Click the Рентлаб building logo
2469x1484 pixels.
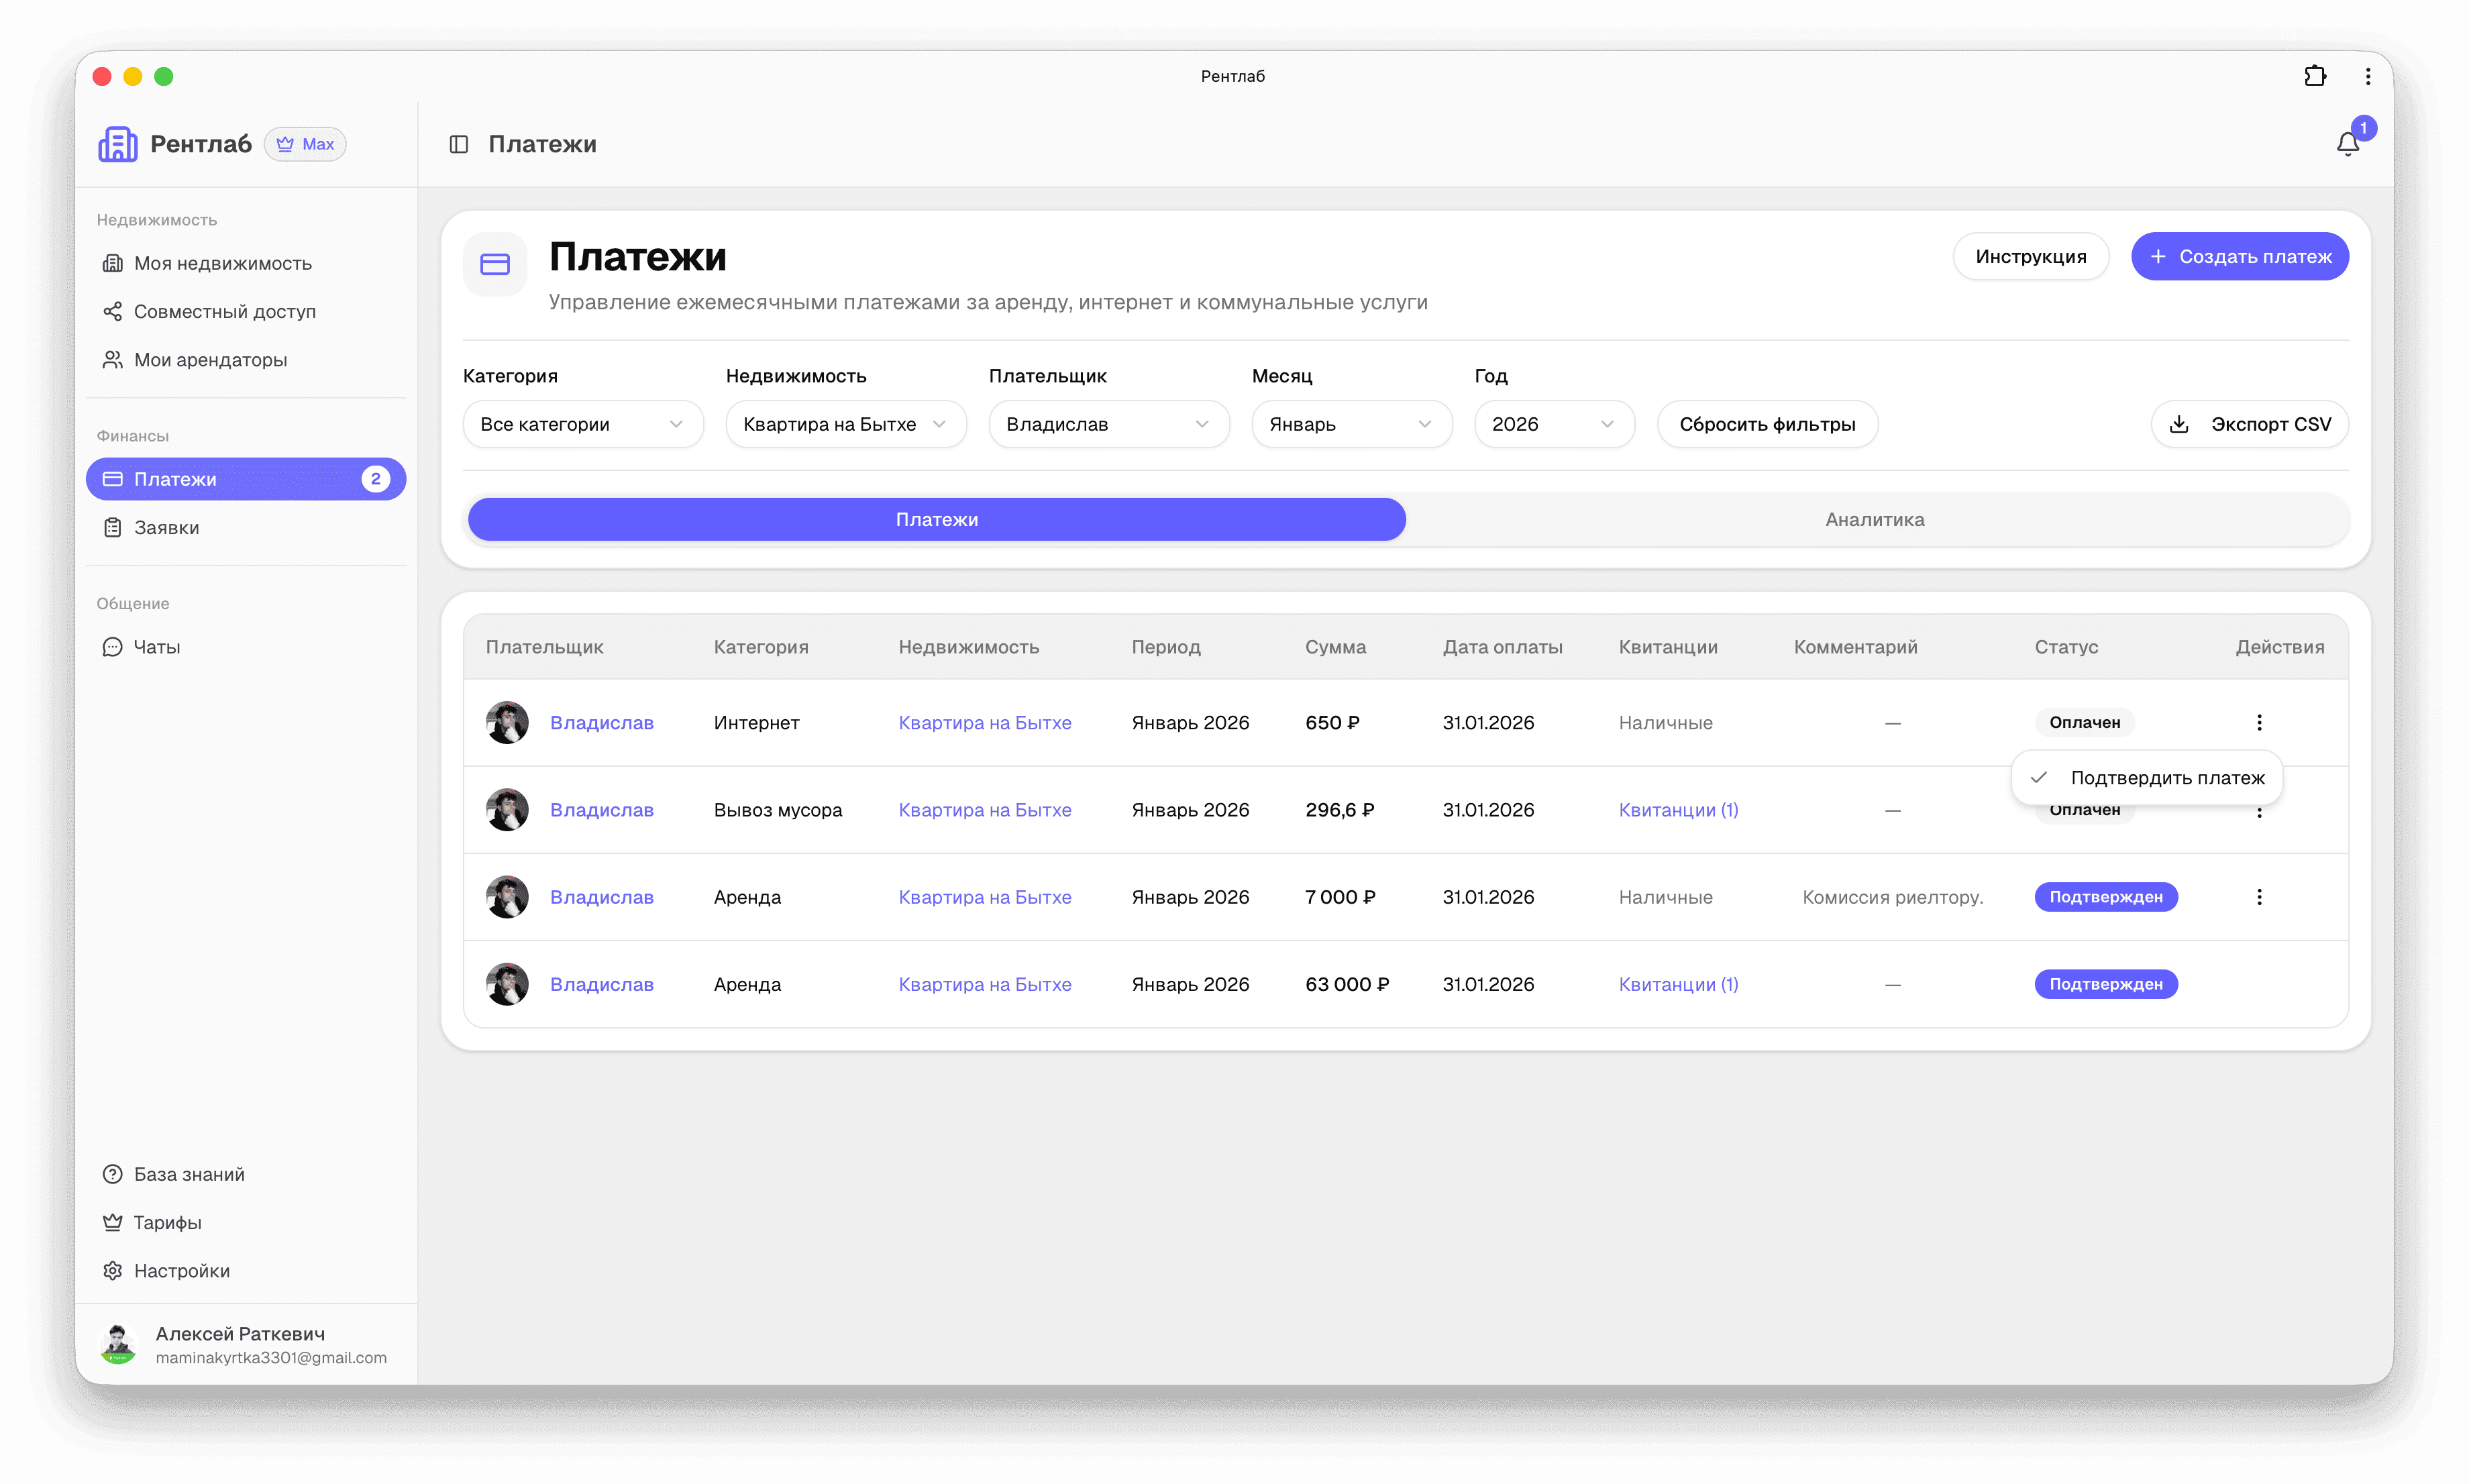(118, 144)
